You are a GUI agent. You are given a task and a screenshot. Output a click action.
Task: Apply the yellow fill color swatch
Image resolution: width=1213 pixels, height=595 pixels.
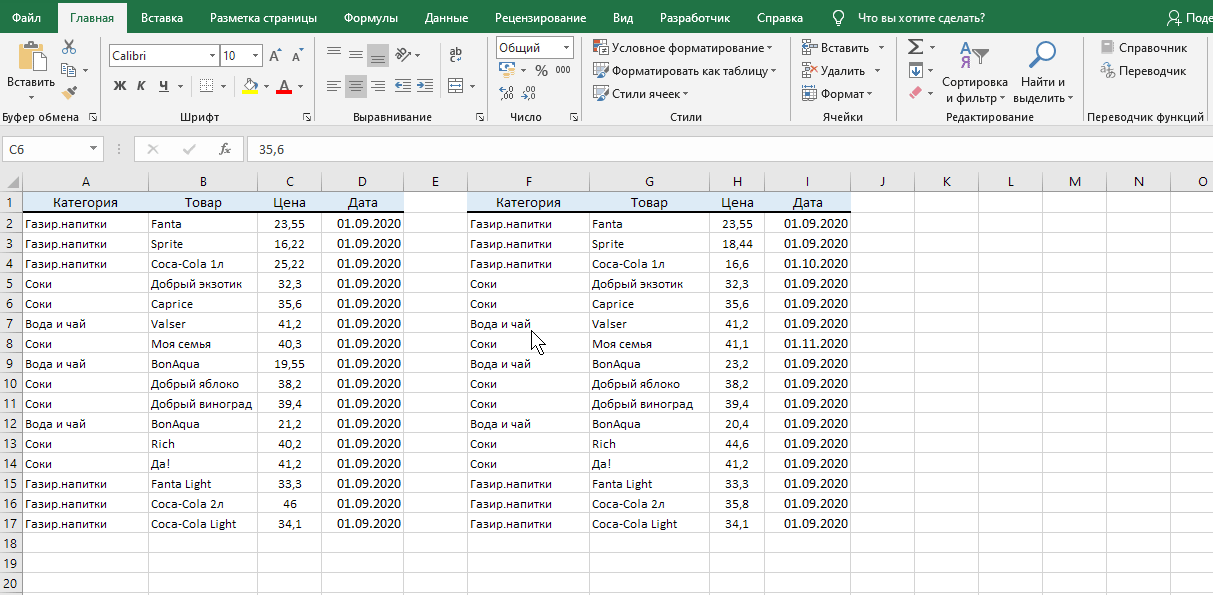coord(250,86)
